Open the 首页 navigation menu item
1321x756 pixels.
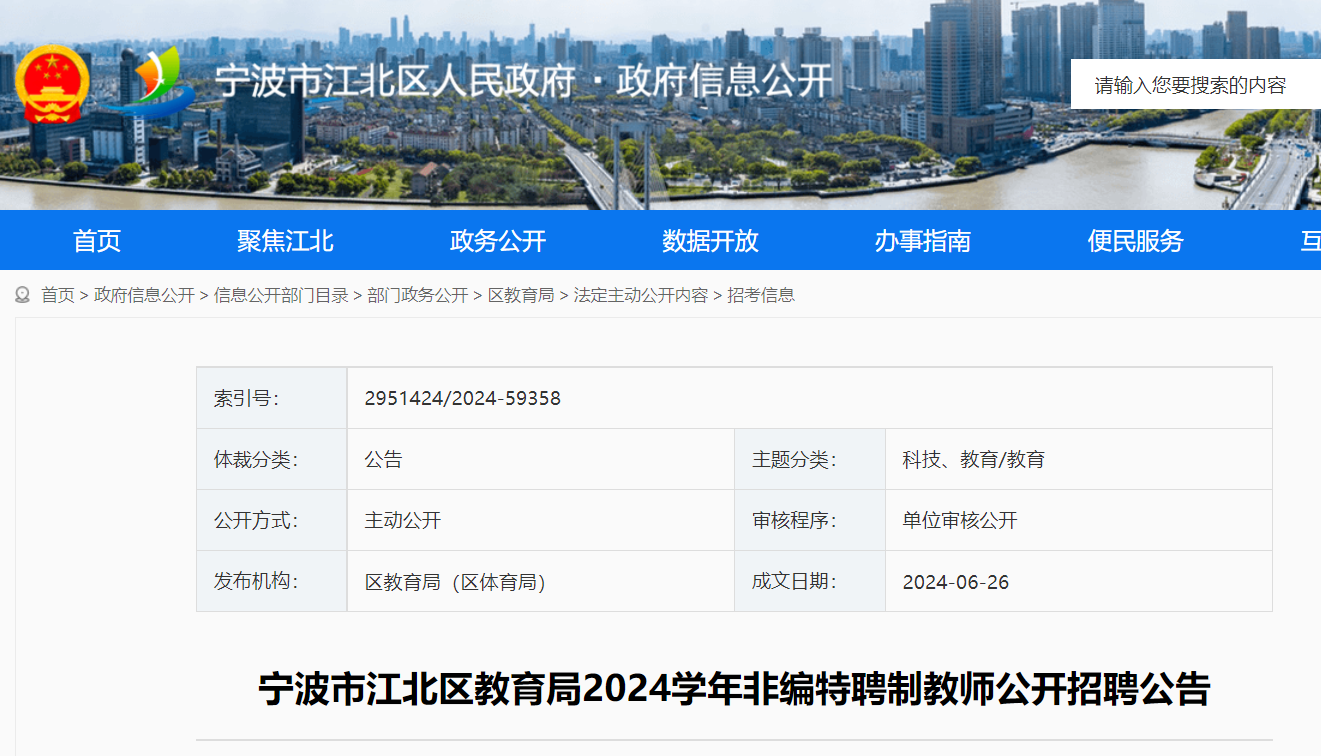(x=97, y=241)
